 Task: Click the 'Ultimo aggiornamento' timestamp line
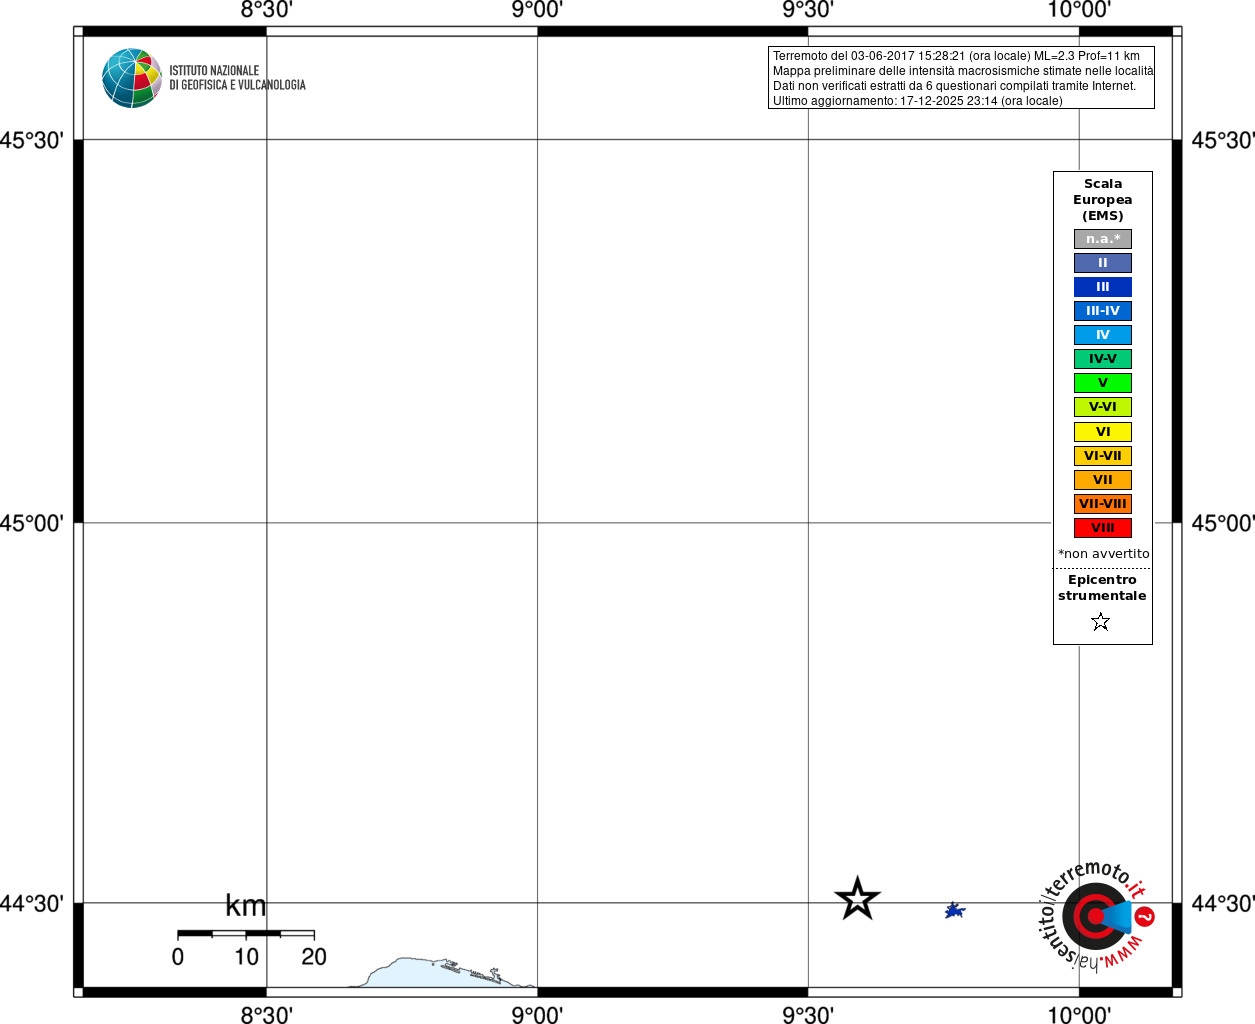click(917, 101)
